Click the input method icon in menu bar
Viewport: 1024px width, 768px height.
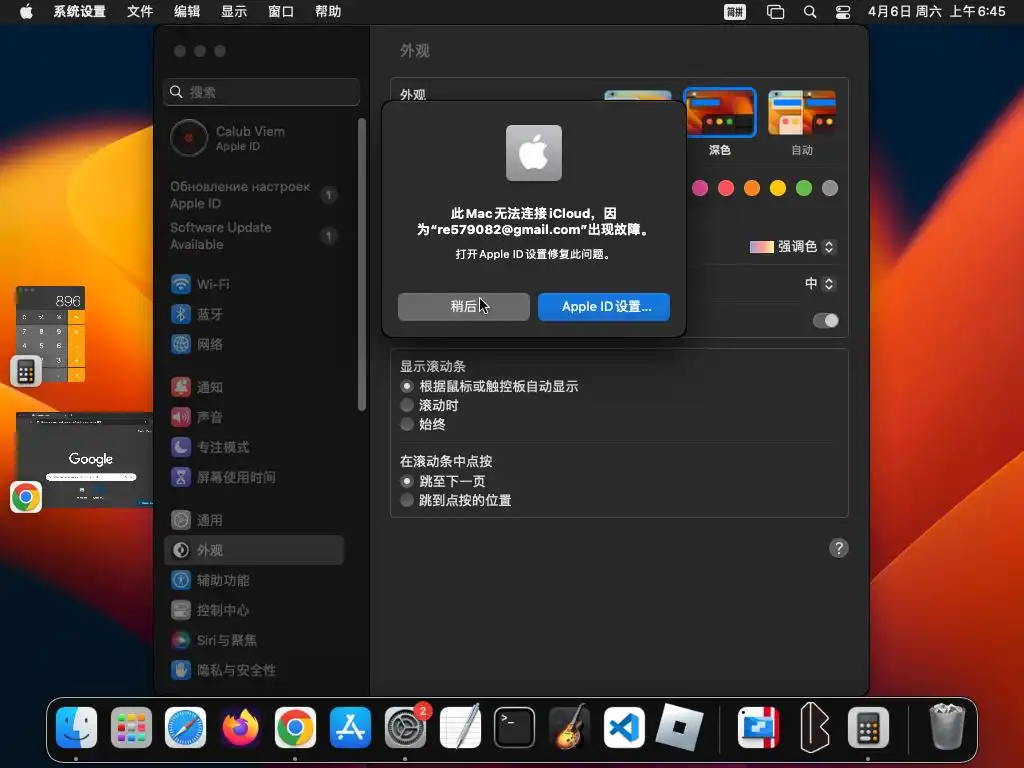[x=735, y=12]
